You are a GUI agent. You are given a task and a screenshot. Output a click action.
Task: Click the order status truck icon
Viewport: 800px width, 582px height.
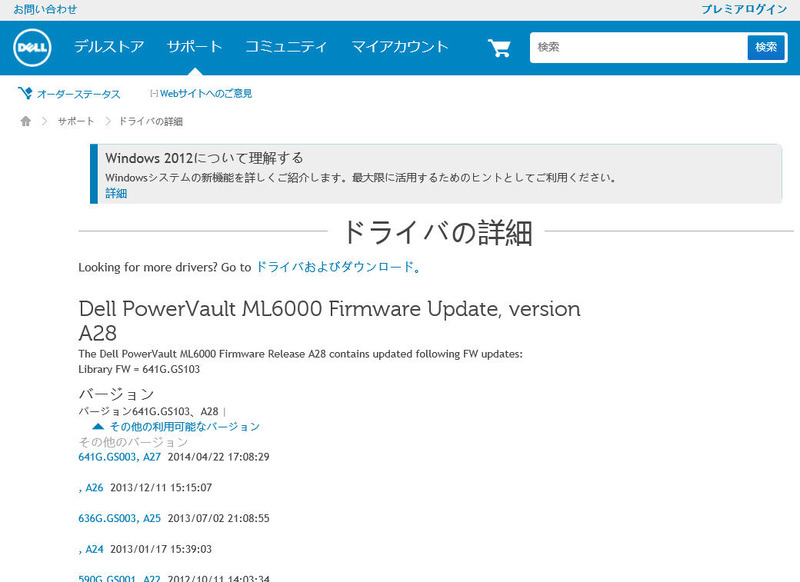25,93
